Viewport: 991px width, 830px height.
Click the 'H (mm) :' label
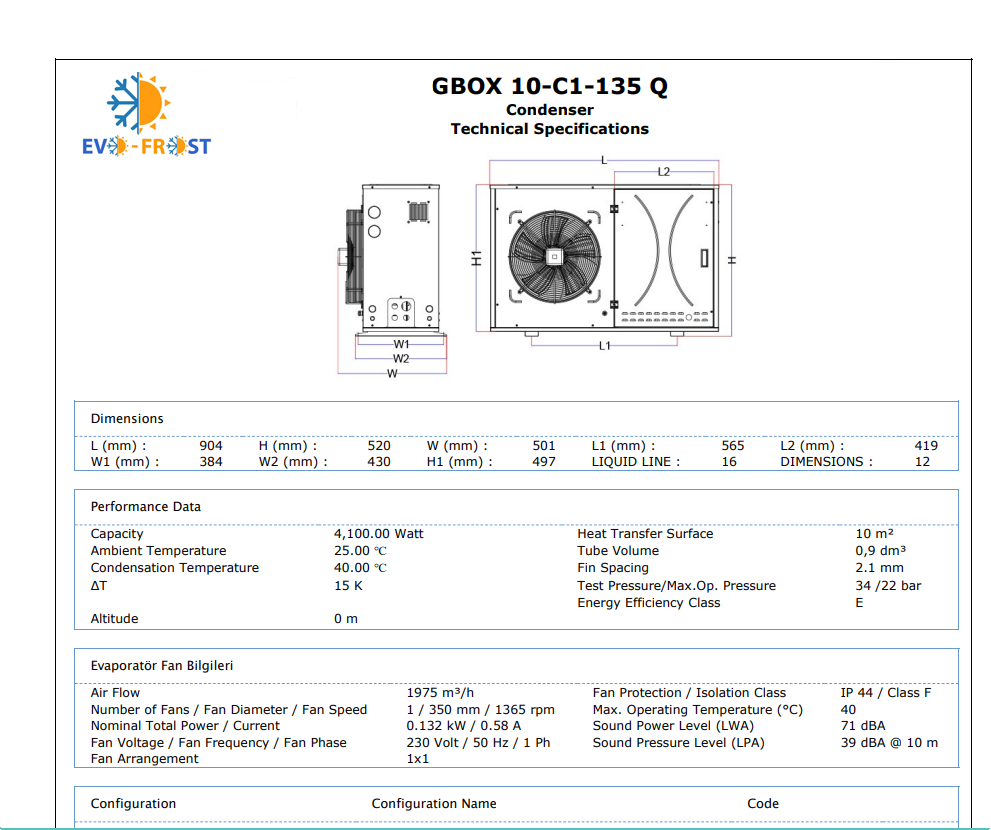click(288, 446)
